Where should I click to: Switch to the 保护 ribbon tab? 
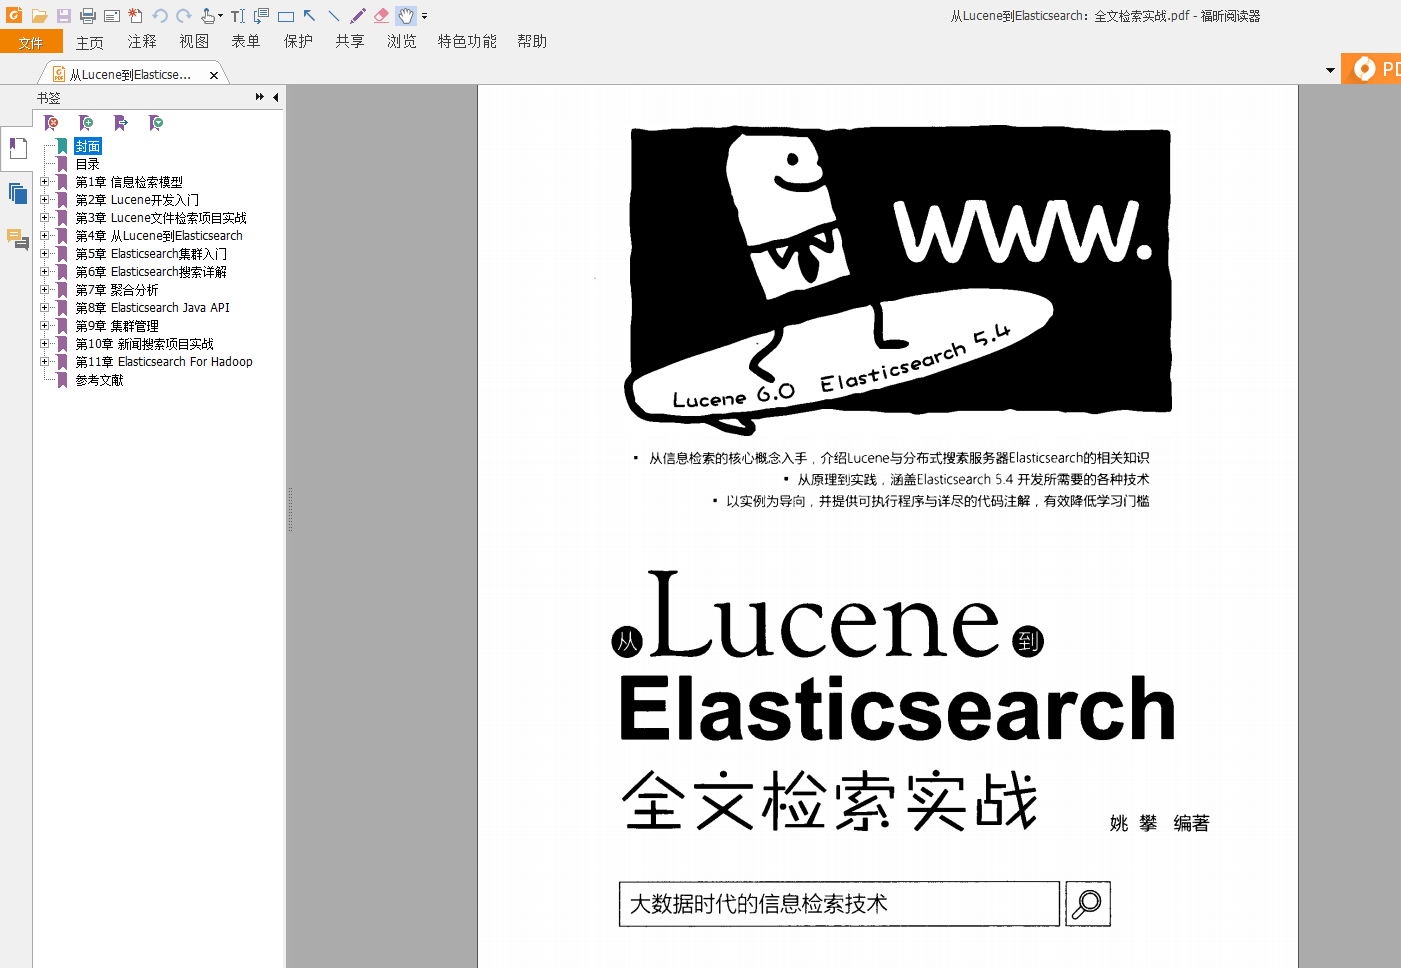tap(298, 42)
